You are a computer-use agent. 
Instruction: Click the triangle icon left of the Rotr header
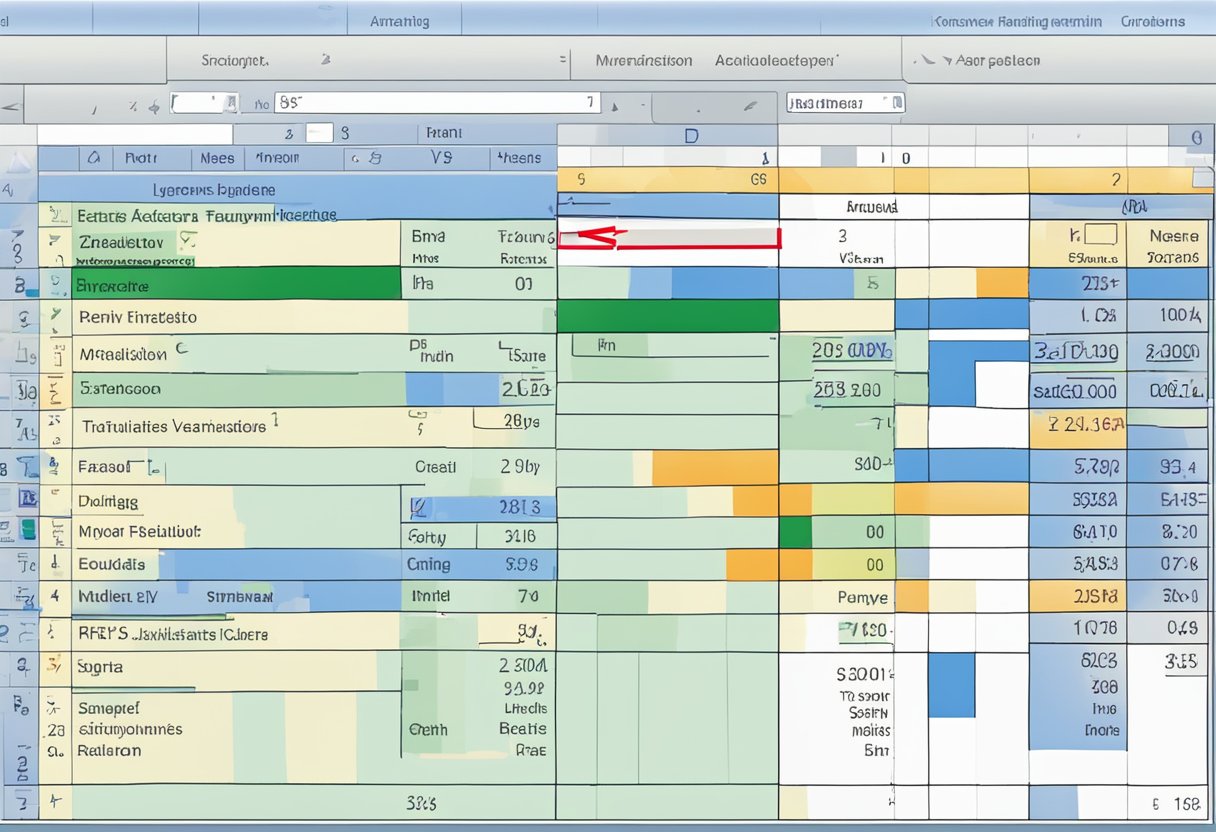tap(93, 158)
